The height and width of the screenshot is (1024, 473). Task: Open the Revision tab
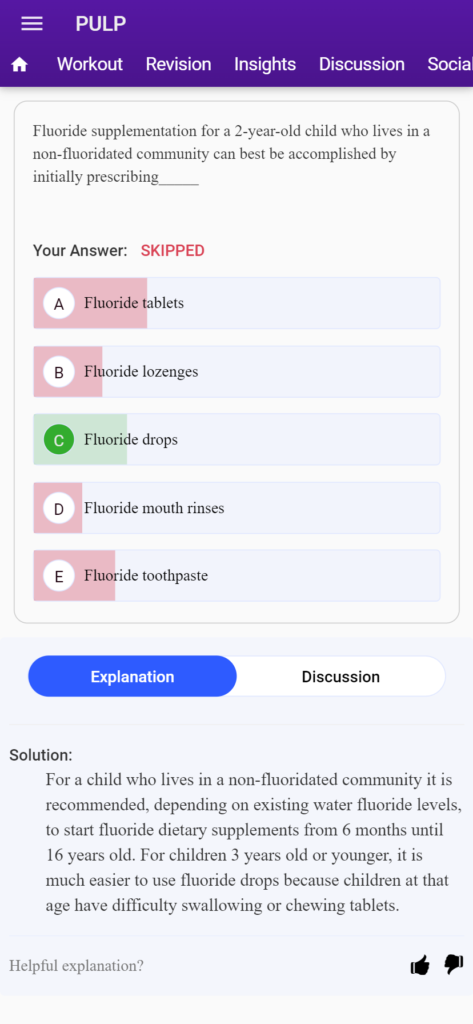[178, 64]
